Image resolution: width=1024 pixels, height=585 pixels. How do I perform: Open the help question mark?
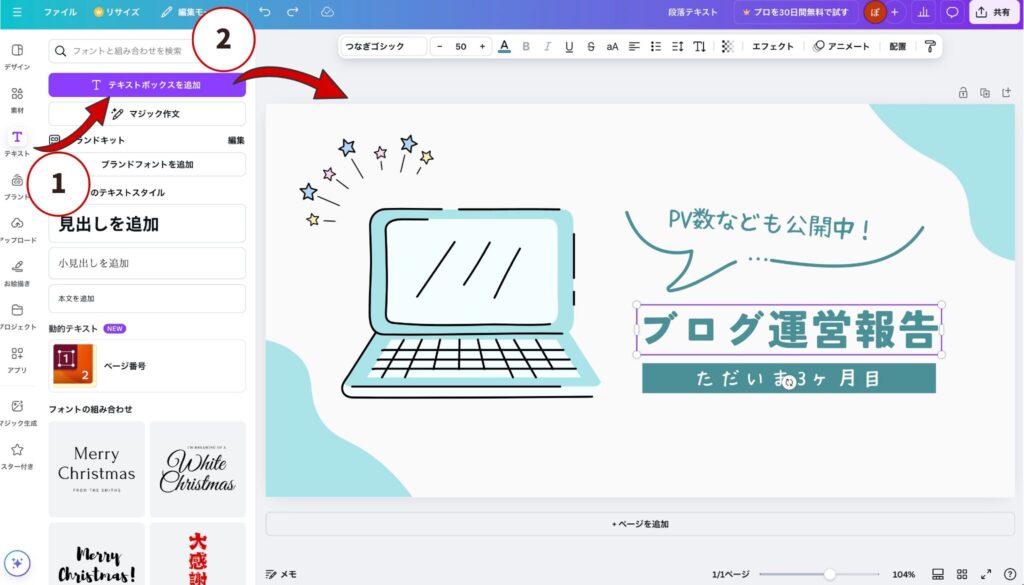pyautogui.click(x=1010, y=575)
